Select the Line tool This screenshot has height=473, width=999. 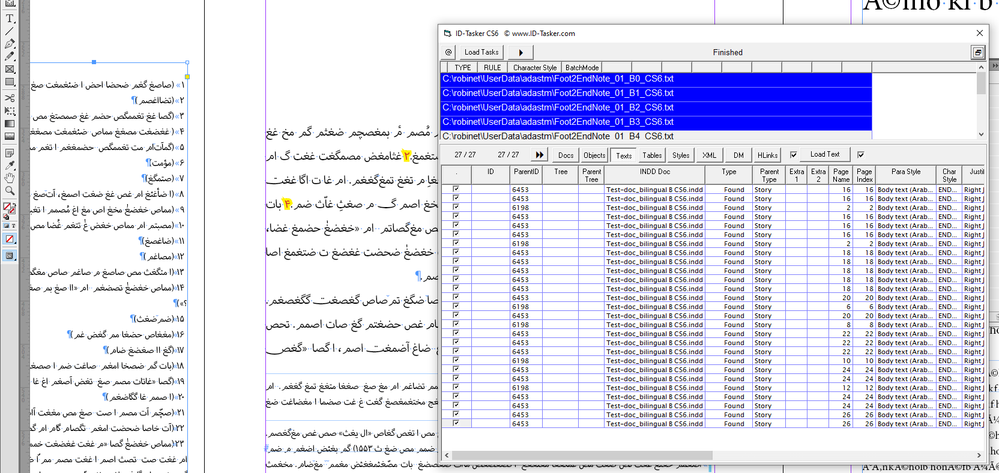10,31
